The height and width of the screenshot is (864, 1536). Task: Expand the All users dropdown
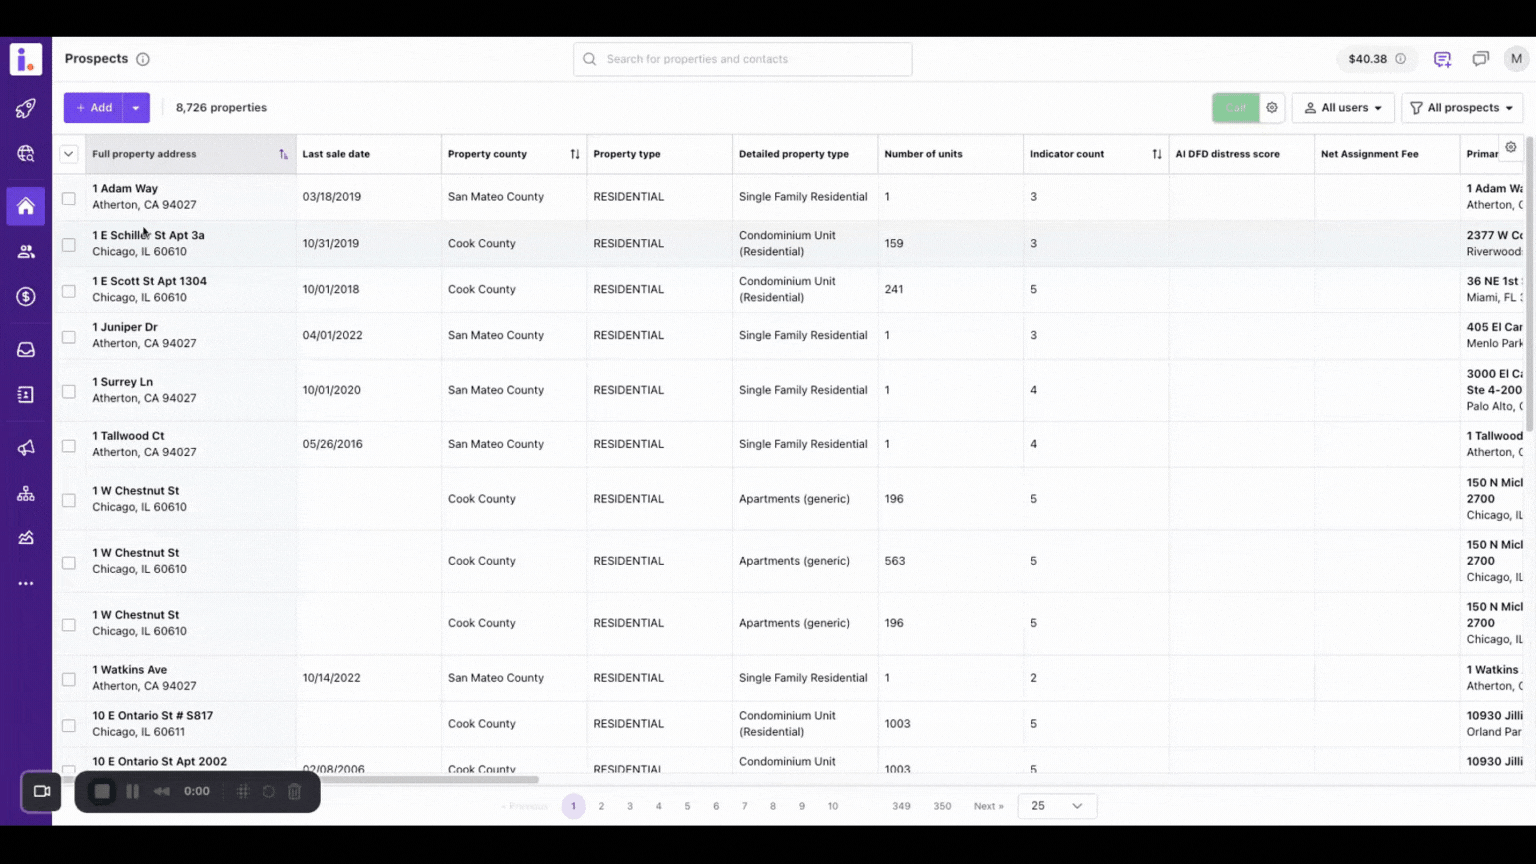coord(1342,108)
